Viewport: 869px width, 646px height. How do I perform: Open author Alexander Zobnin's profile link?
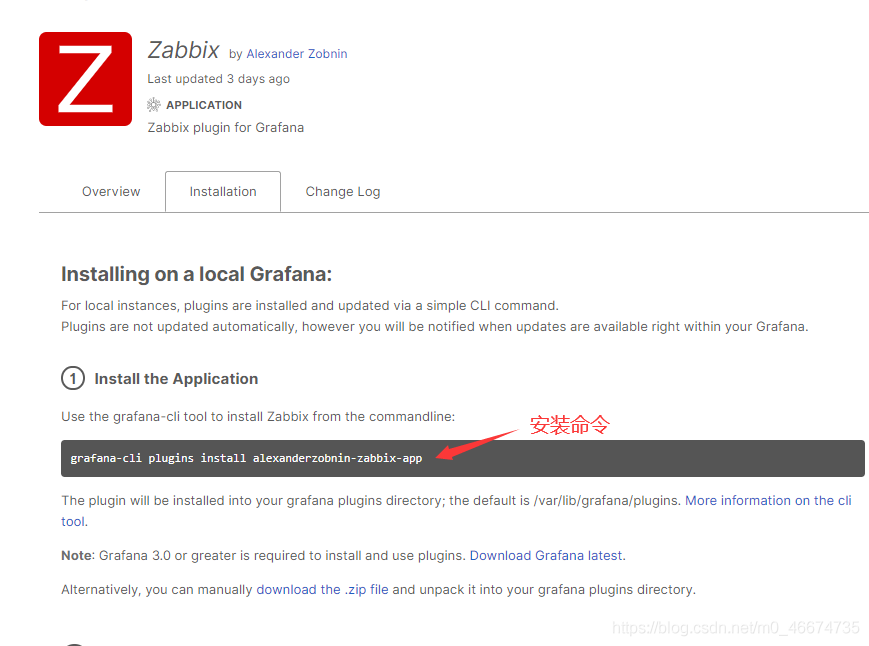point(297,54)
